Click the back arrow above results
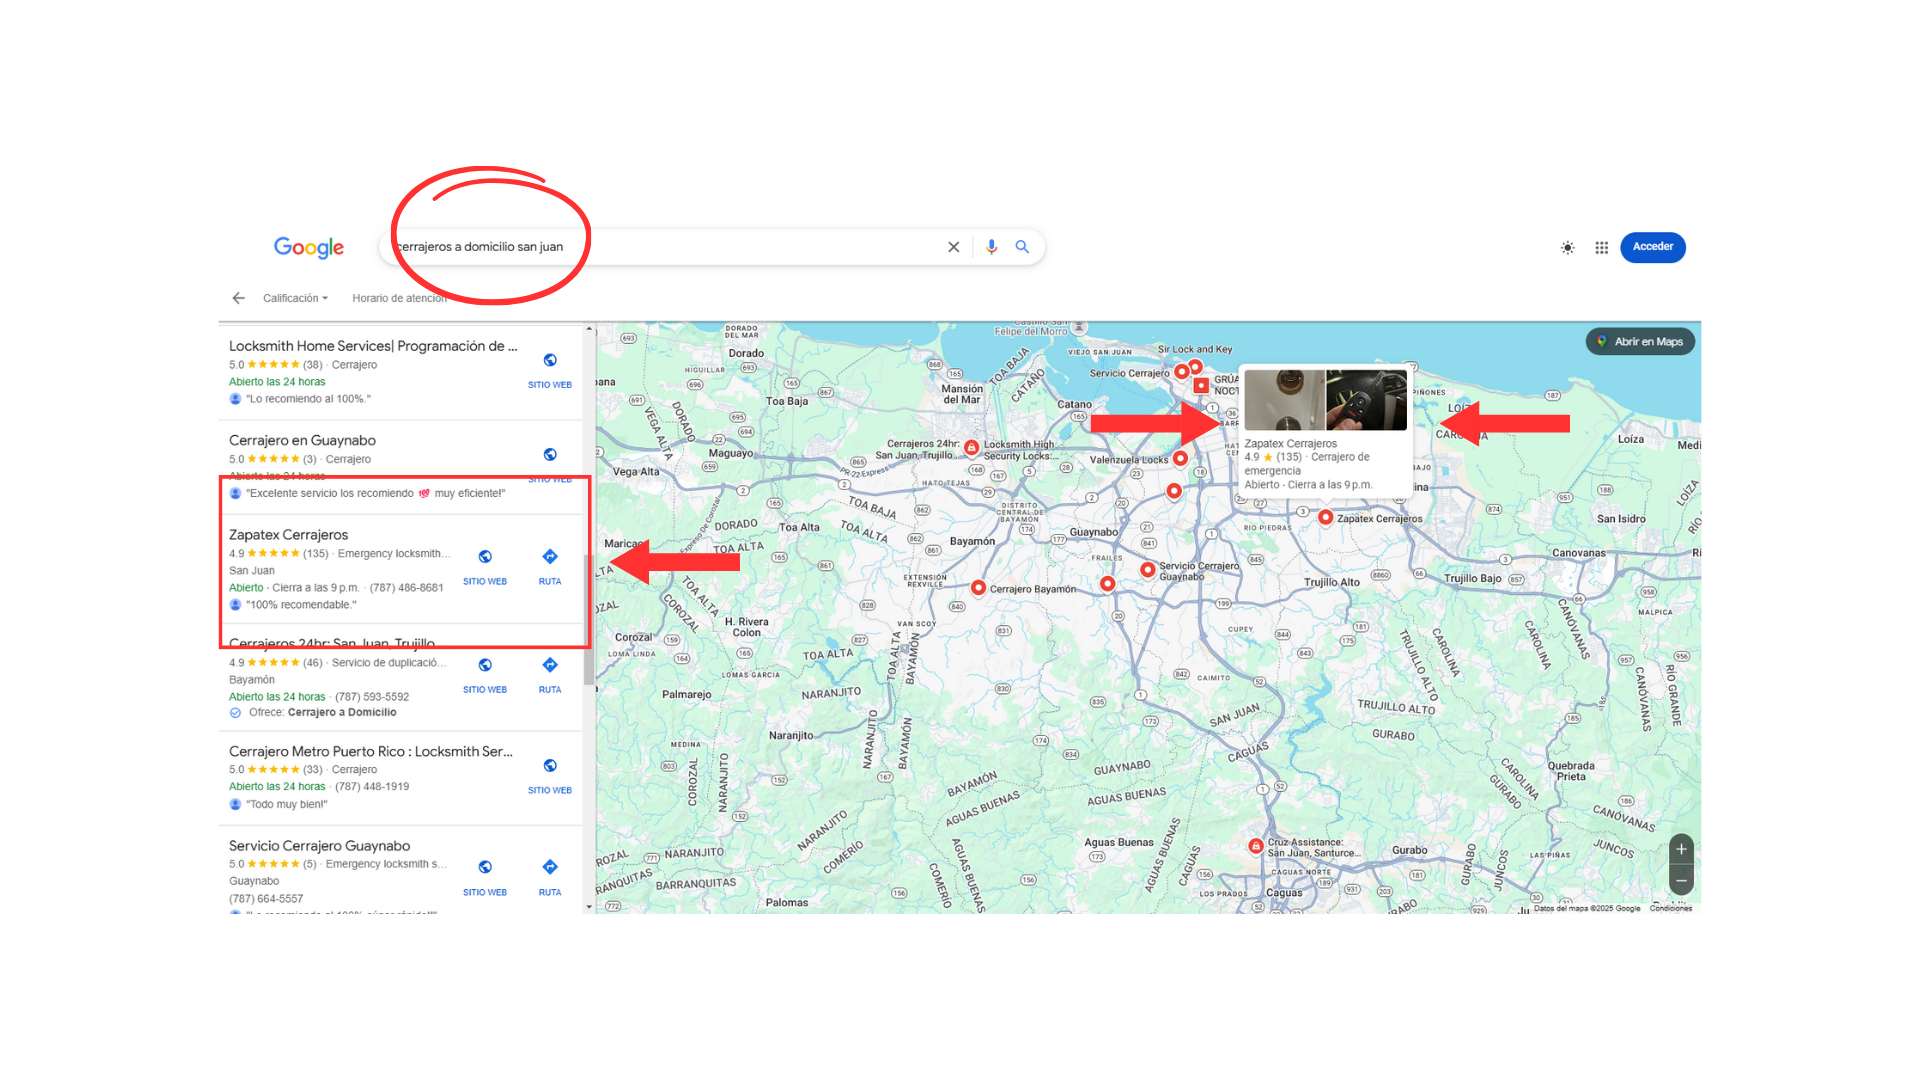 [238, 298]
